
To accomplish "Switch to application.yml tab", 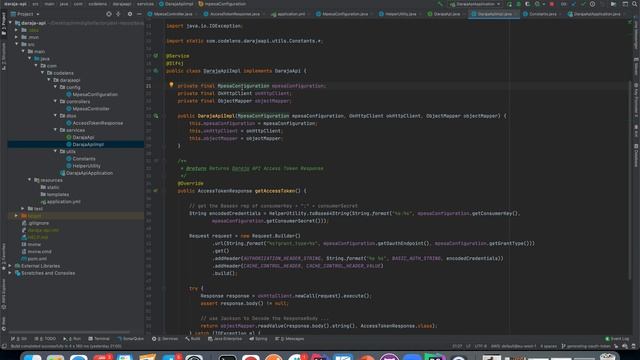I will click(291, 14).
